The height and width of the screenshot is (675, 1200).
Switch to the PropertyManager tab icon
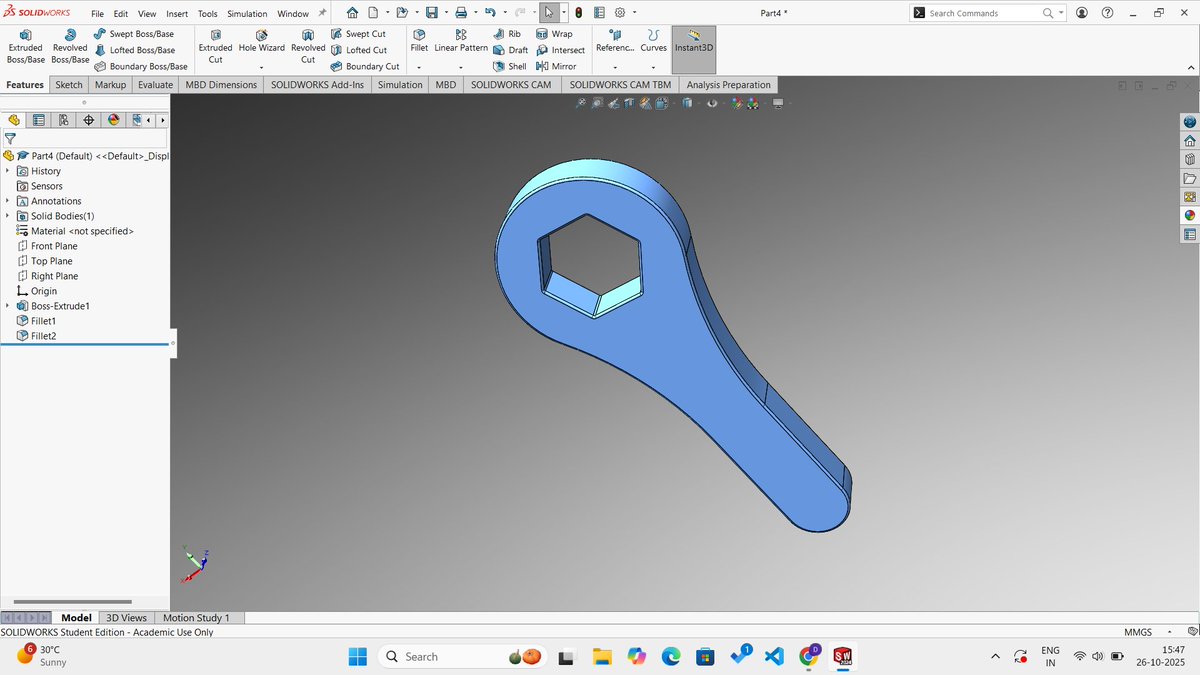coord(39,120)
